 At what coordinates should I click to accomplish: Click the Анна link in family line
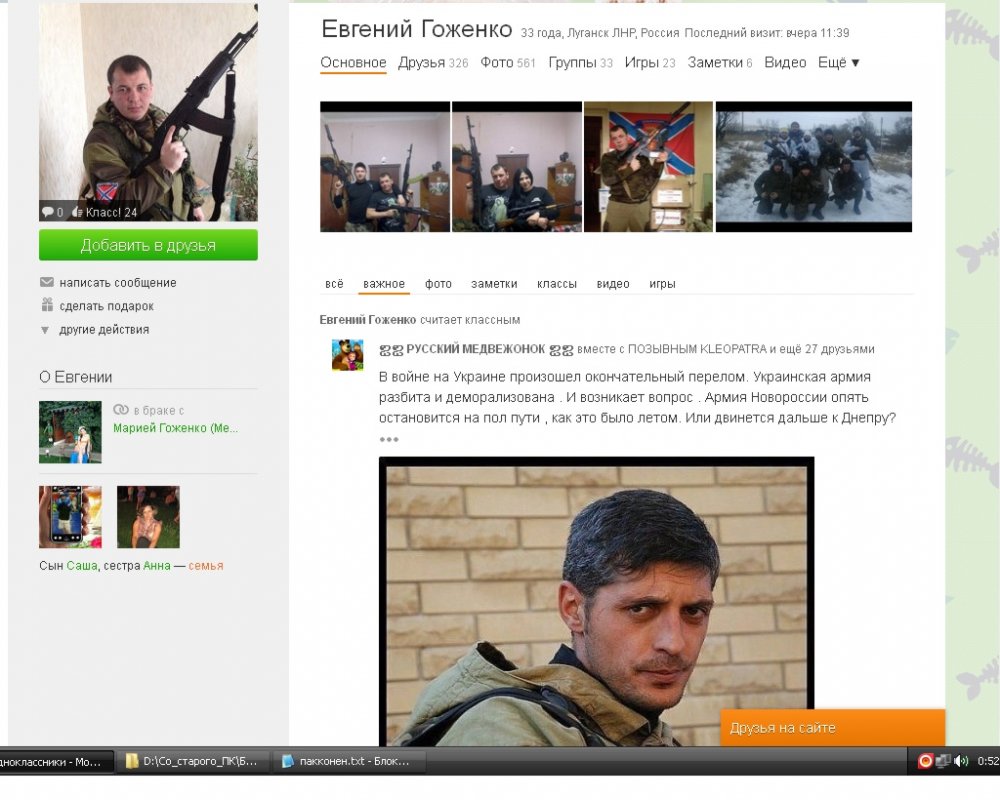click(x=157, y=566)
